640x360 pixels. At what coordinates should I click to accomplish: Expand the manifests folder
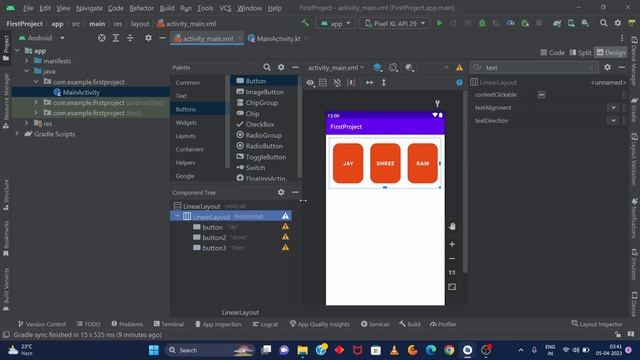click(27, 61)
